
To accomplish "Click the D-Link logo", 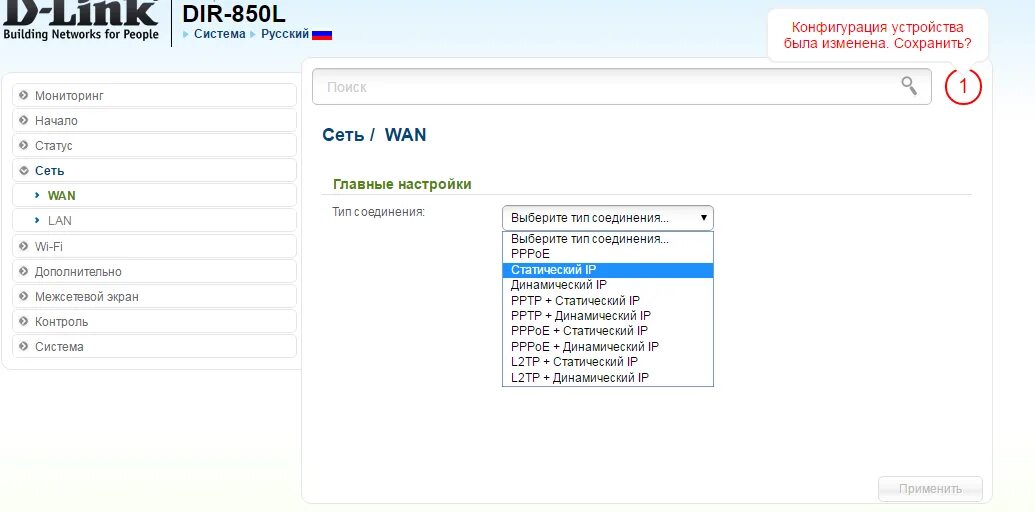I will [81, 20].
